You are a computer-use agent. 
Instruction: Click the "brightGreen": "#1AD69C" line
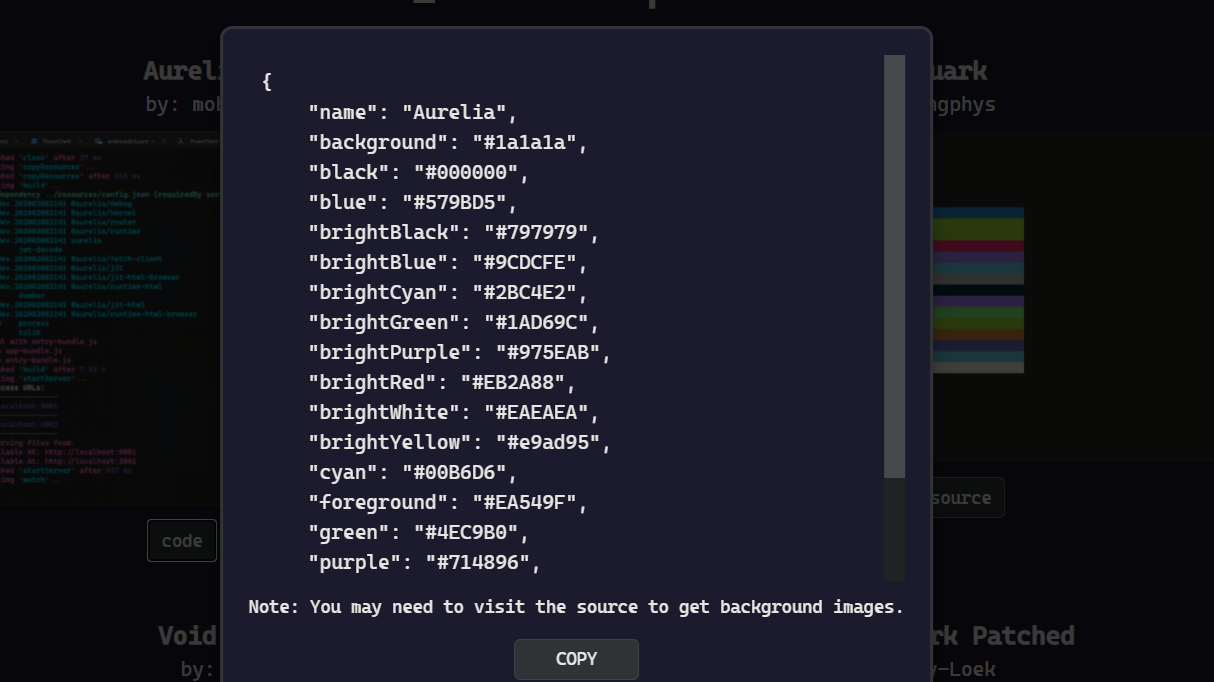click(454, 322)
